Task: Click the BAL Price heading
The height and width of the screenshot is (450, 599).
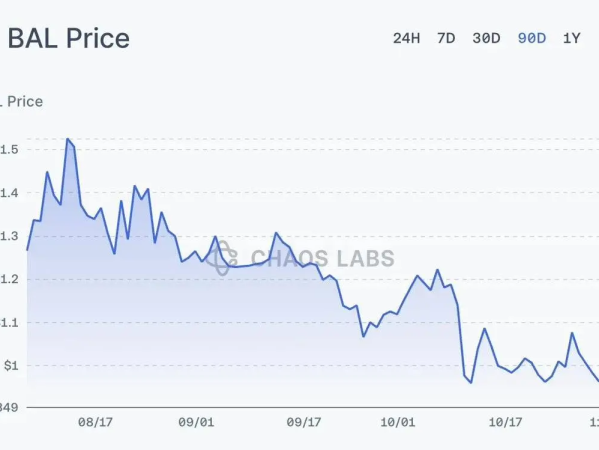Action: (x=69, y=38)
